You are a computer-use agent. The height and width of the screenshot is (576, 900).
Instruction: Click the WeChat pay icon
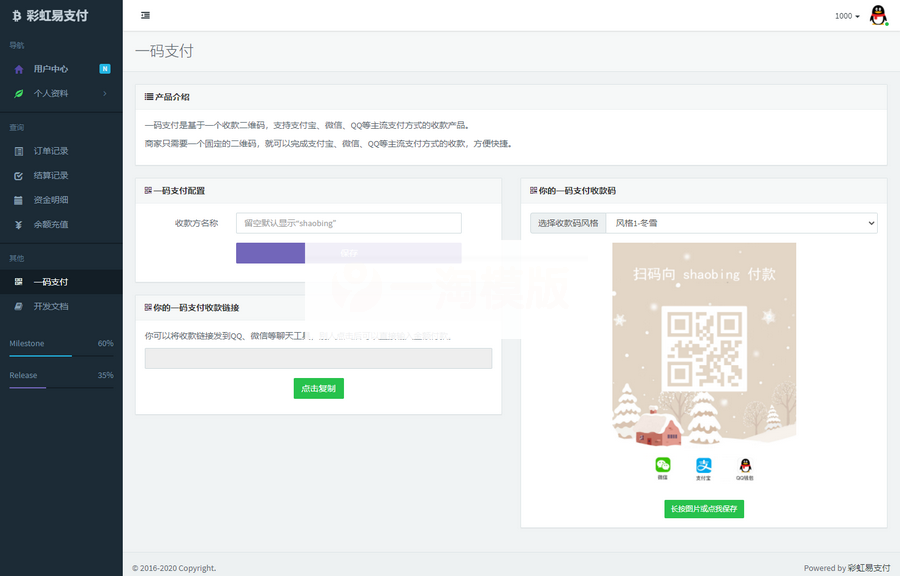(662, 465)
